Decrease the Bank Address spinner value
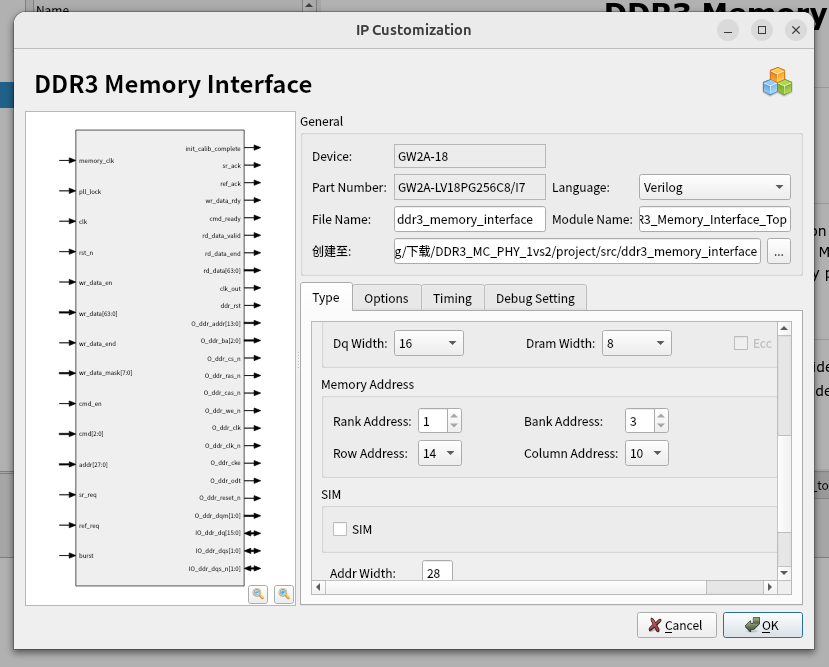This screenshot has width=829, height=667. click(661, 427)
